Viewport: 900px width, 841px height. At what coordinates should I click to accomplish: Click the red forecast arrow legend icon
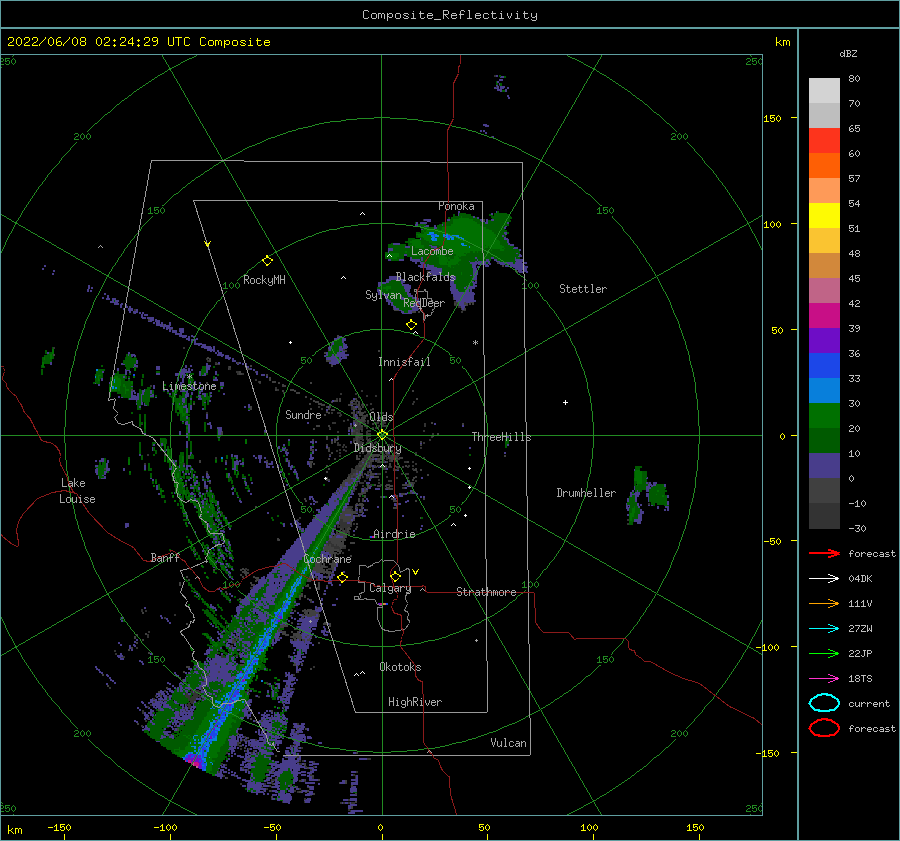coord(824,553)
